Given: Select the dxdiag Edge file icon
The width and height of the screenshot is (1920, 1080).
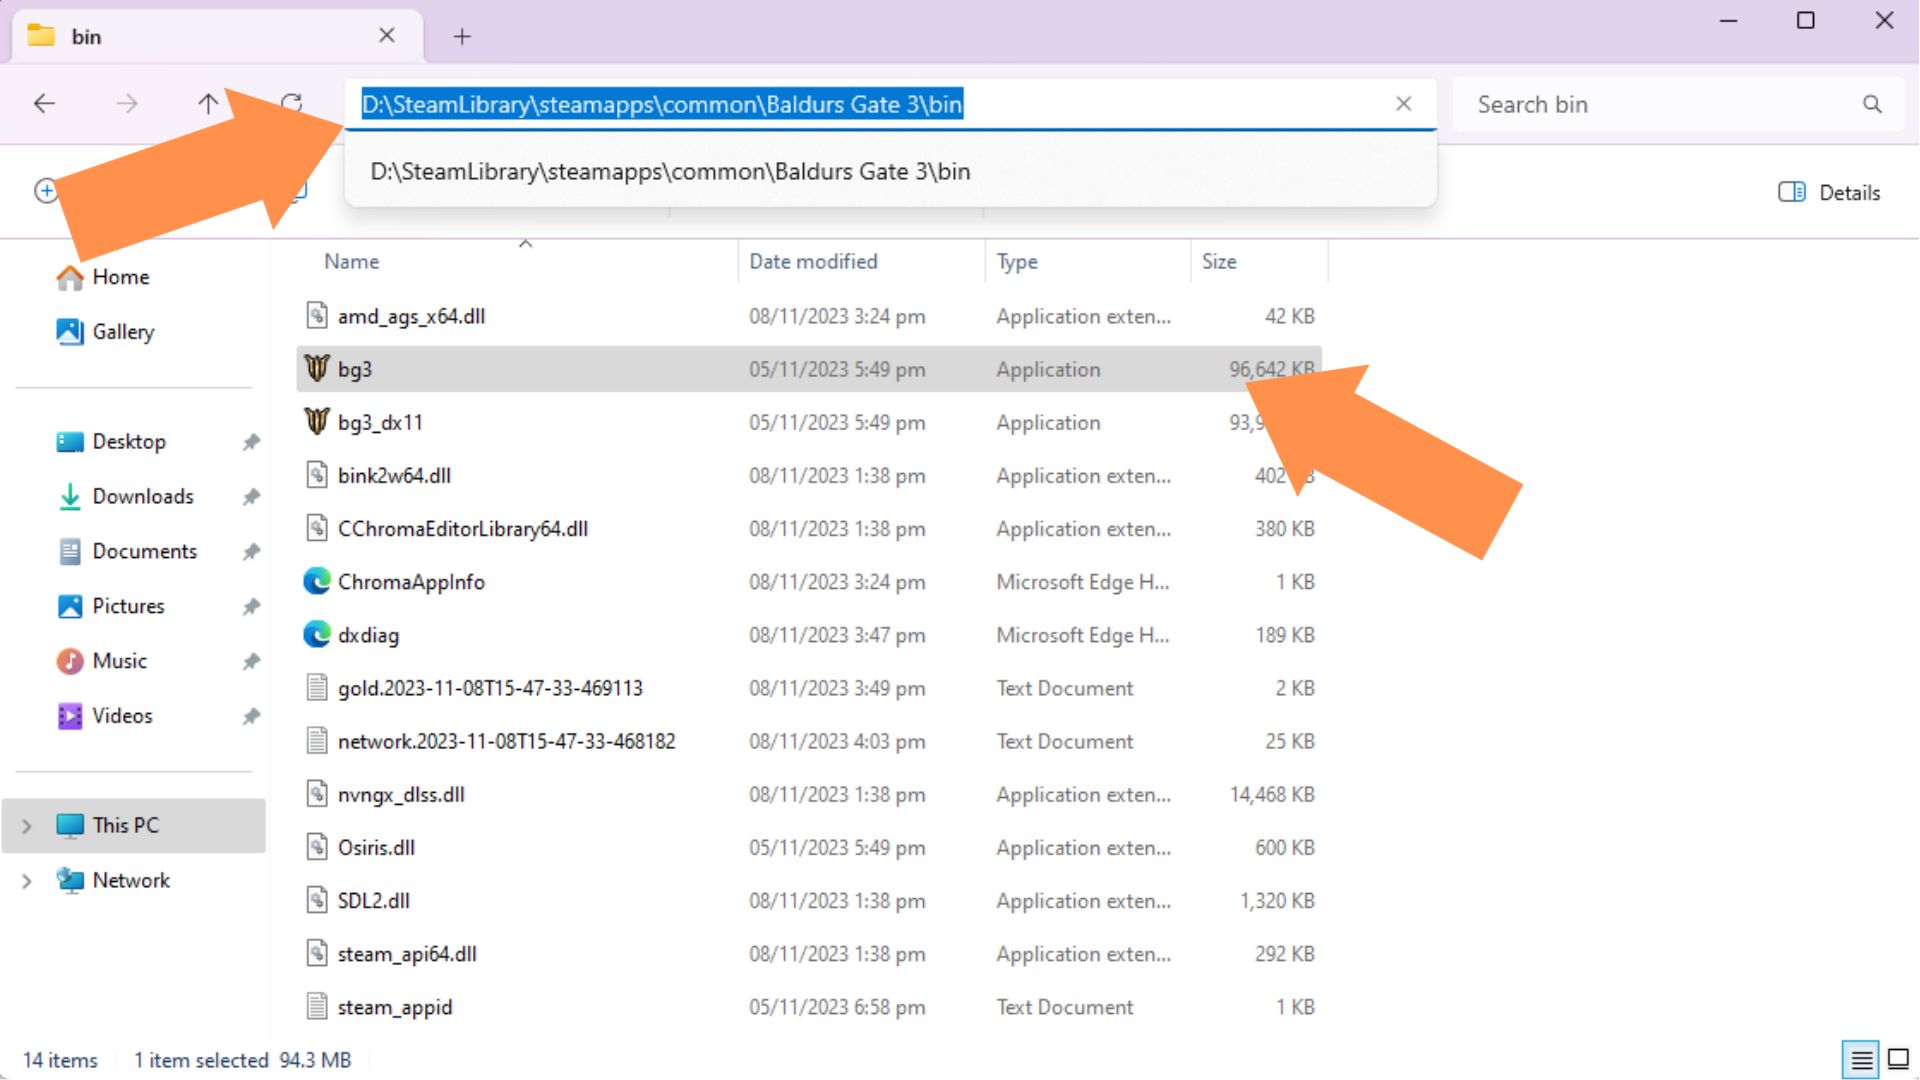Looking at the screenshot, I should tap(317, 635).
